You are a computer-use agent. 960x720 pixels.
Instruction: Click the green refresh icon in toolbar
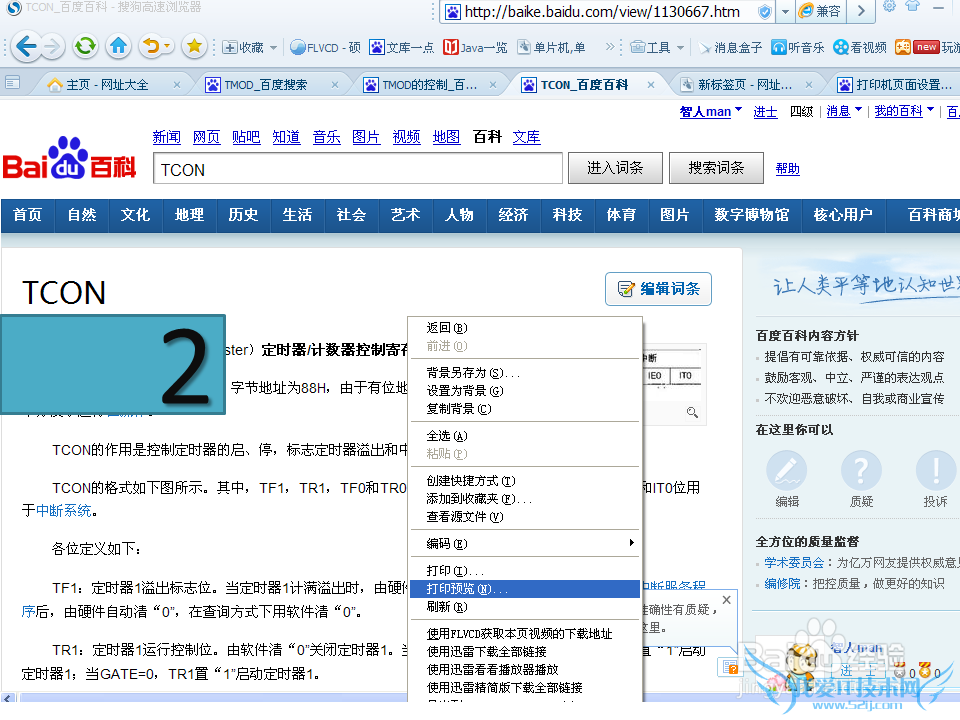(x=86, y=46)
